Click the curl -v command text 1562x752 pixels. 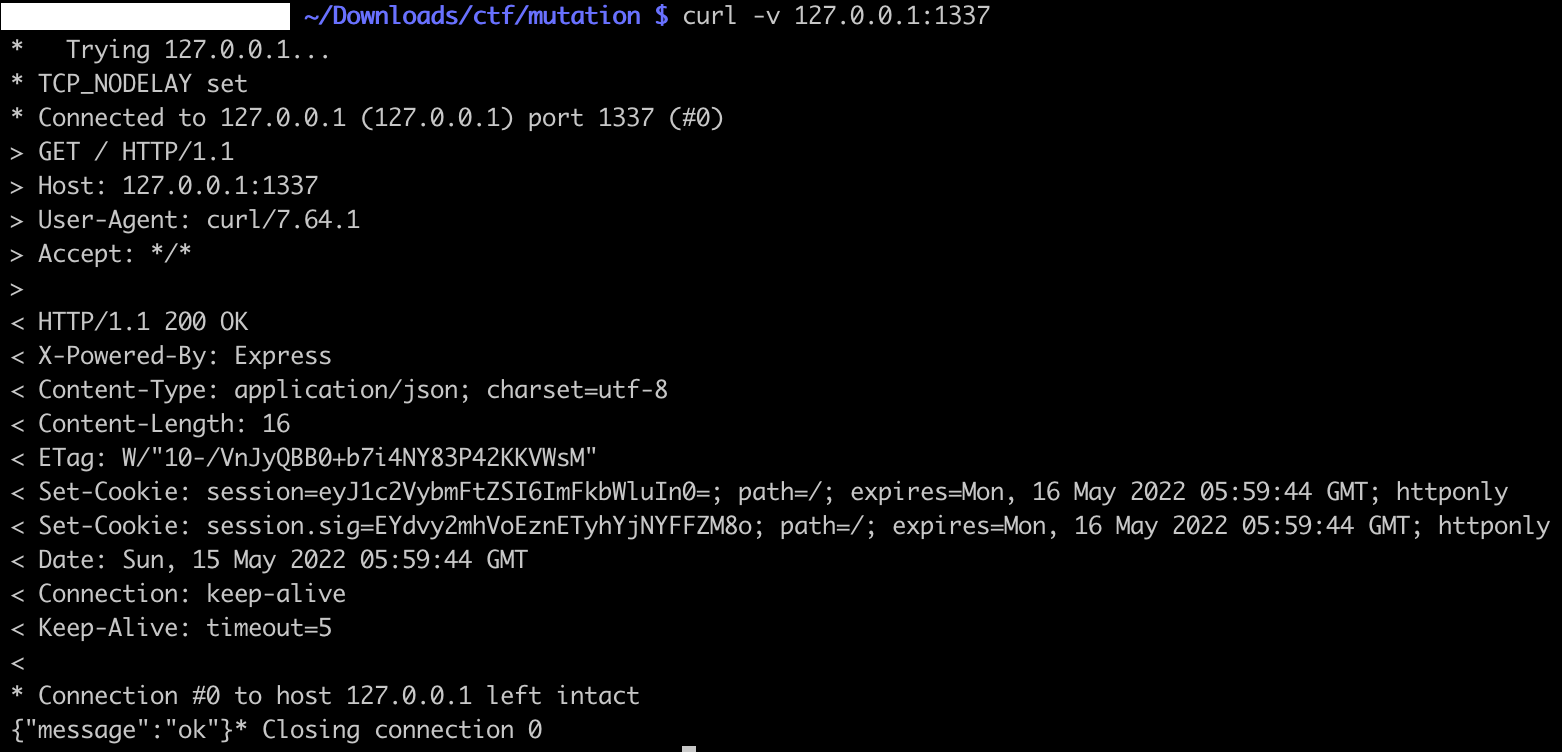pos(836,16)
